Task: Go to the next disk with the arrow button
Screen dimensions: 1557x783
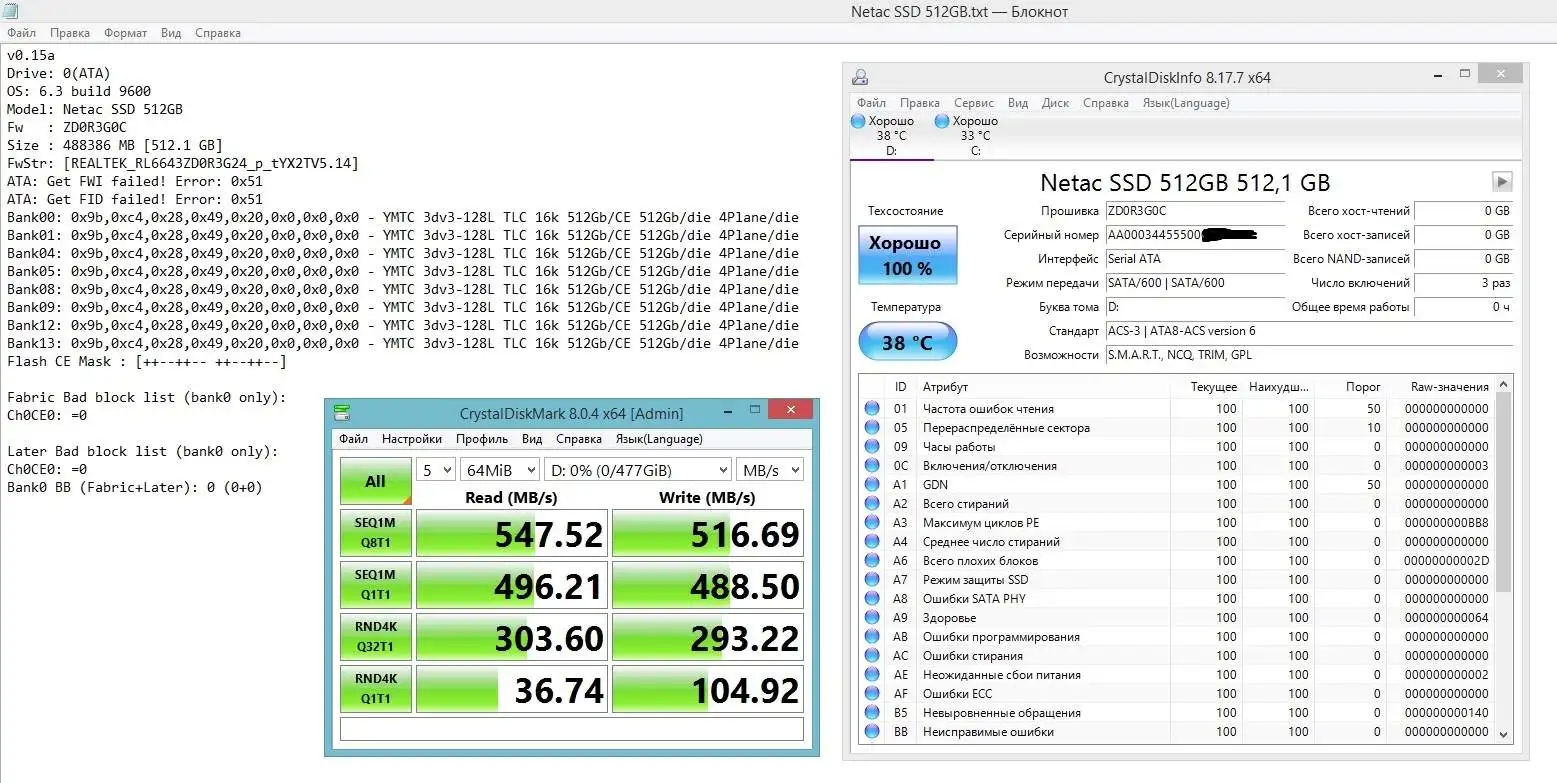Action: 1502,182
